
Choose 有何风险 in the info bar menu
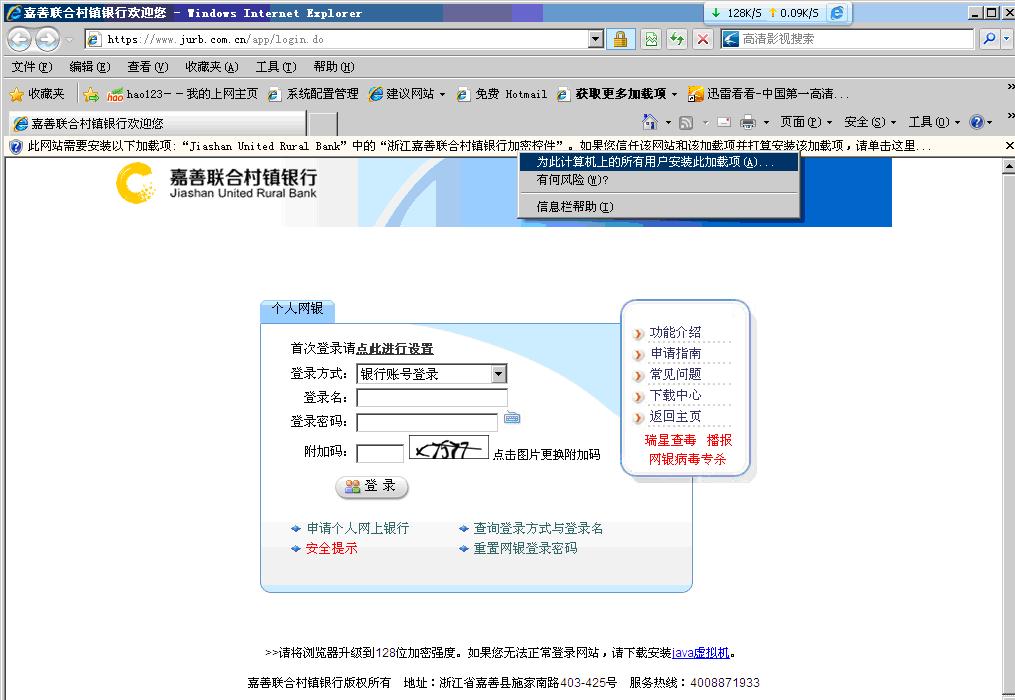coord(572,181)
